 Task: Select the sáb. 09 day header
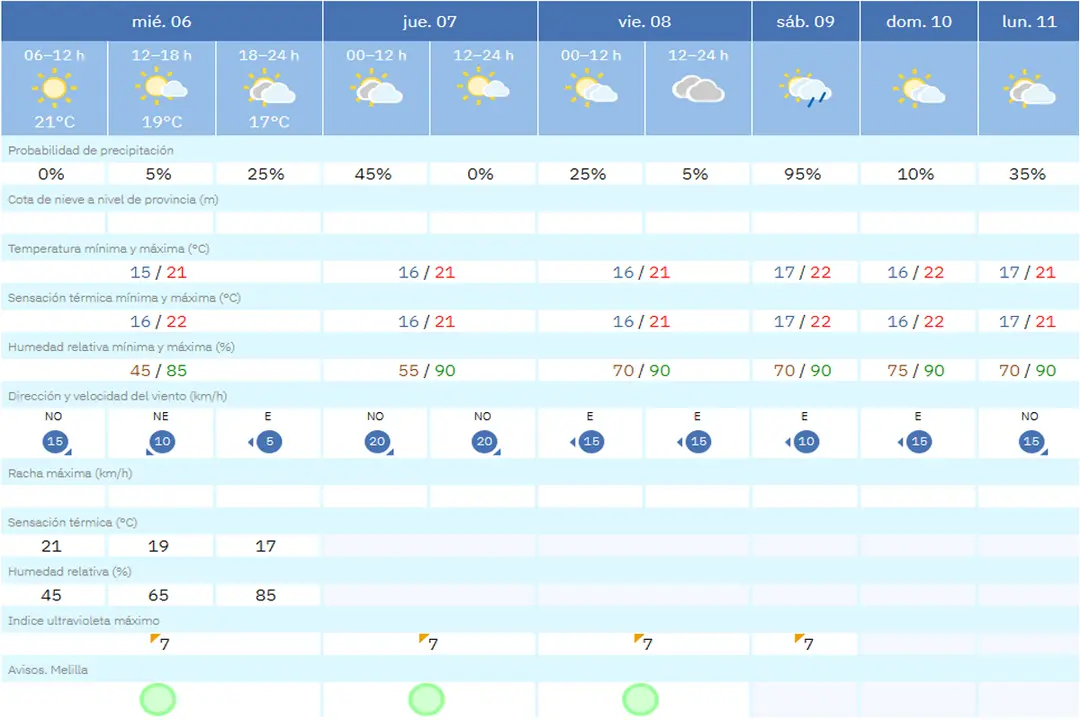806,21
